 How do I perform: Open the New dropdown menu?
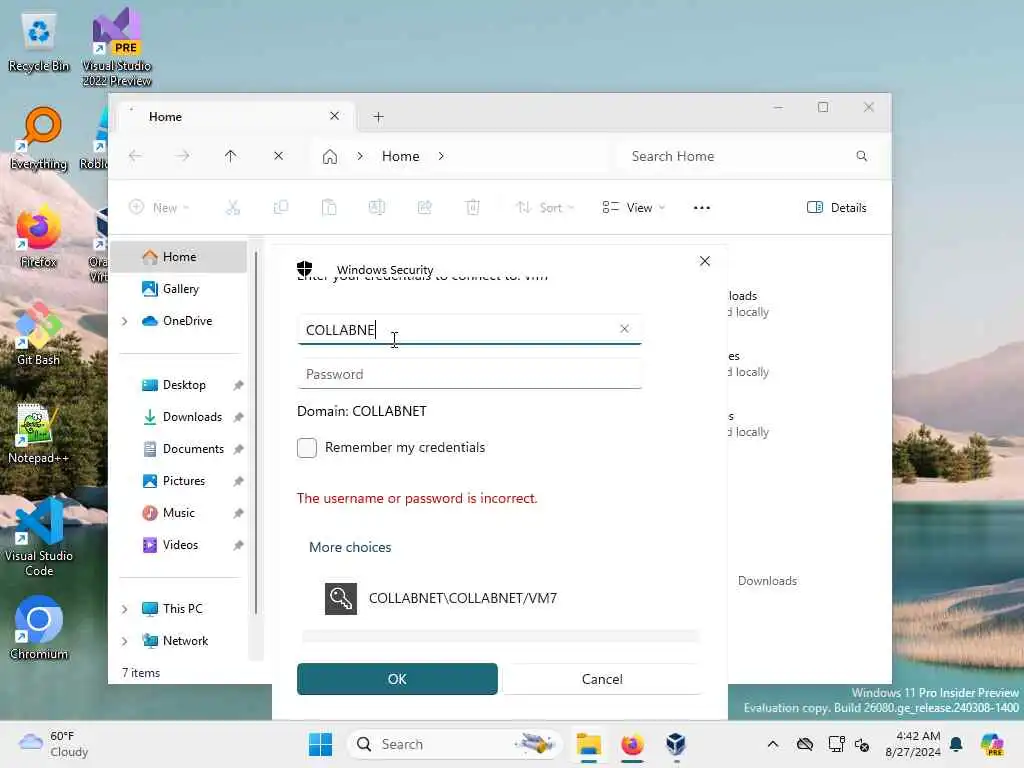coord(159,208)
